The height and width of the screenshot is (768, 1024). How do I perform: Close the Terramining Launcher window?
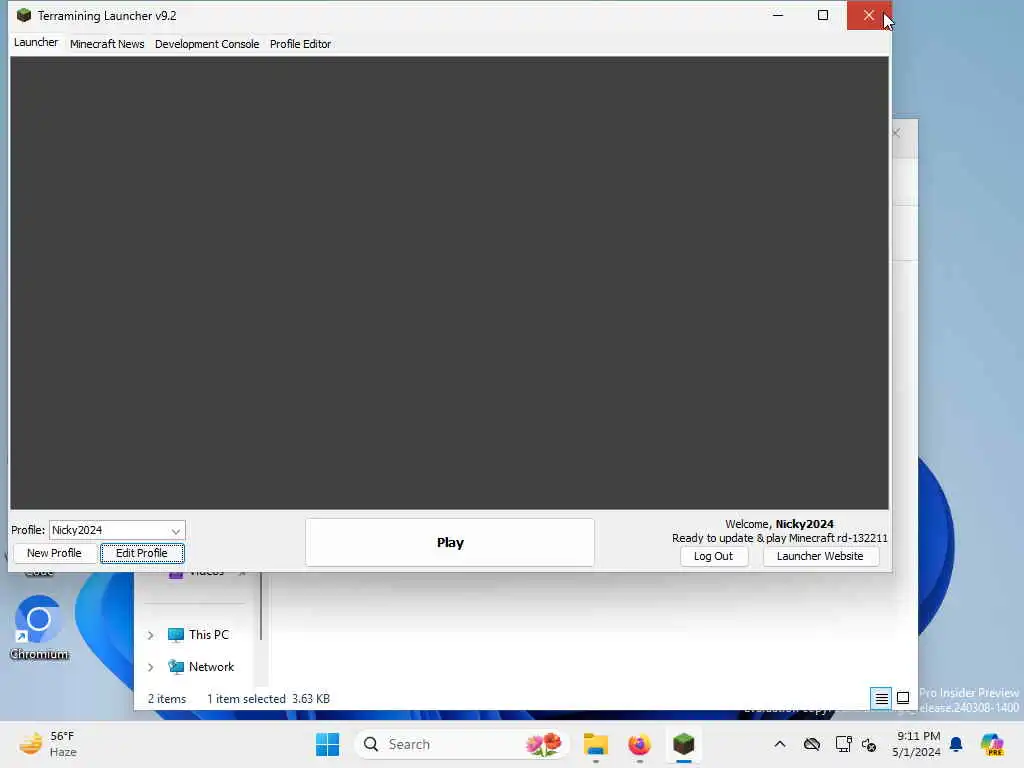[869, 15]
